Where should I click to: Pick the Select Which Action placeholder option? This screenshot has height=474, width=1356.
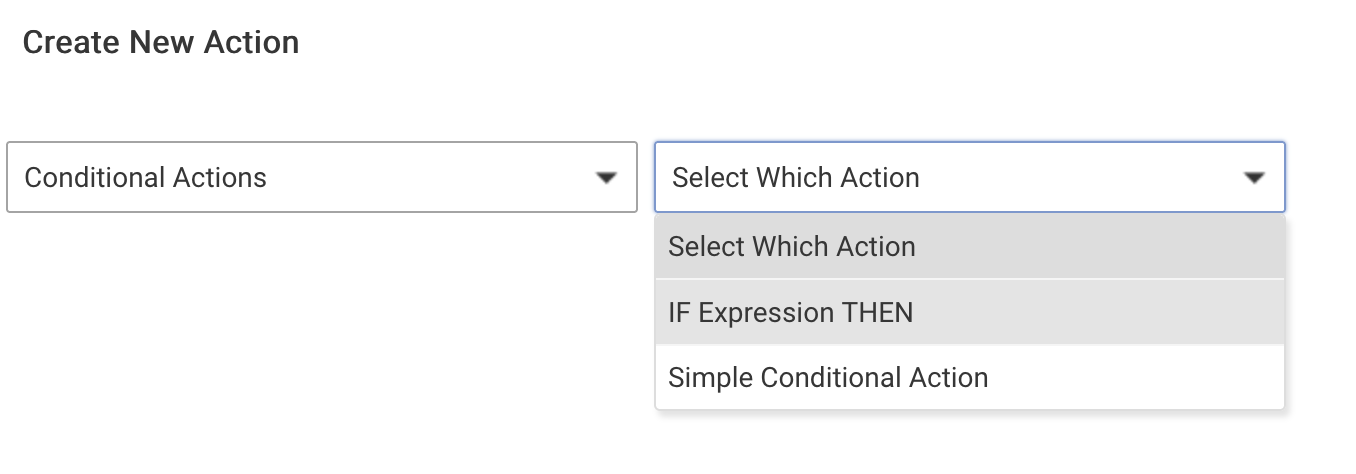tap(791, 247)
